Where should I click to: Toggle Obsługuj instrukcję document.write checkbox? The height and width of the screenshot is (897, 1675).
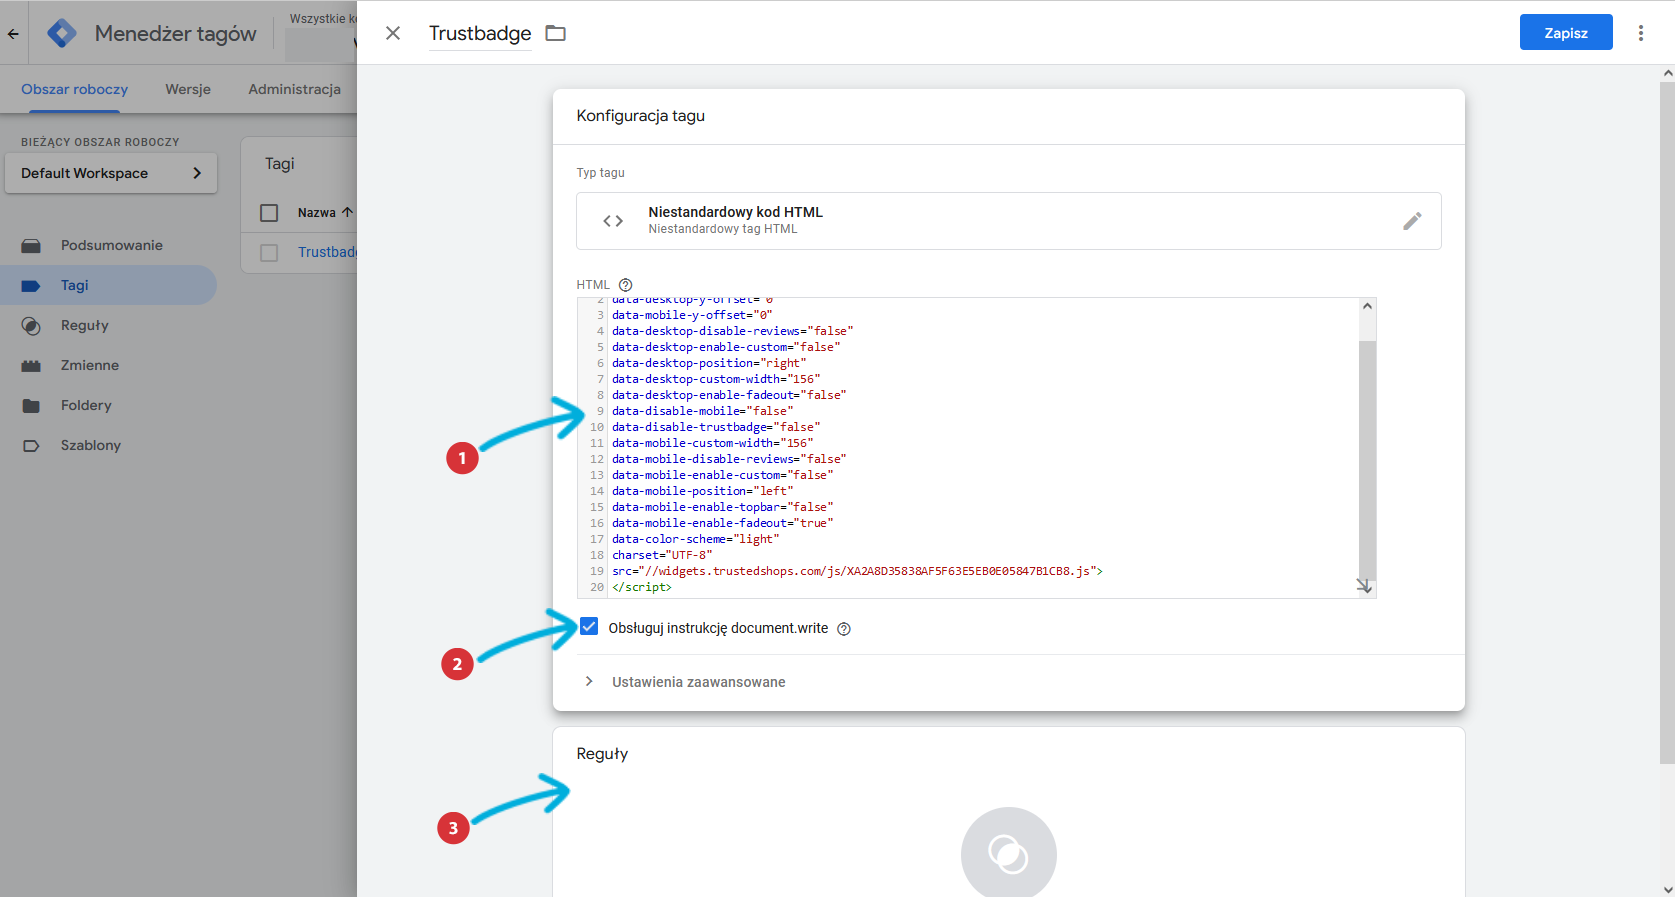pyautogui.click(x=589, y=627)
